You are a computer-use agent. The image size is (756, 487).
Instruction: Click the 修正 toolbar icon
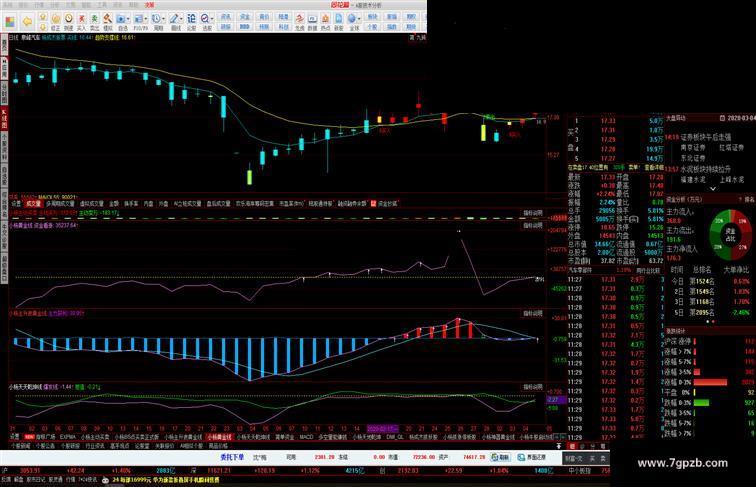tap(55, 22)
